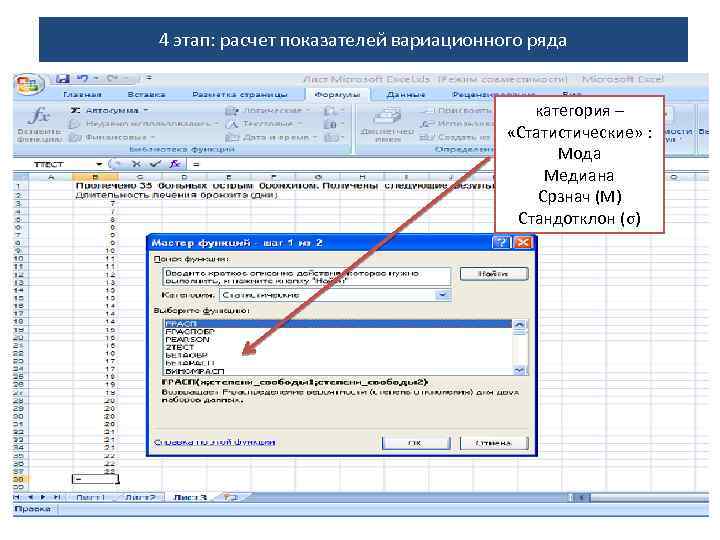
Task: Select БЕТАОБР in the function list
Action: pos(338,355)
